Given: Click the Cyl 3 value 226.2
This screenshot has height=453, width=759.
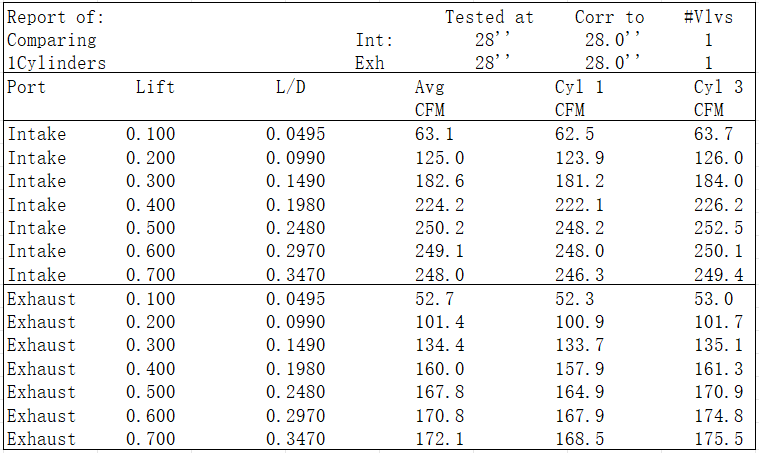Looking at the screenshot, I should coord(718,205).
